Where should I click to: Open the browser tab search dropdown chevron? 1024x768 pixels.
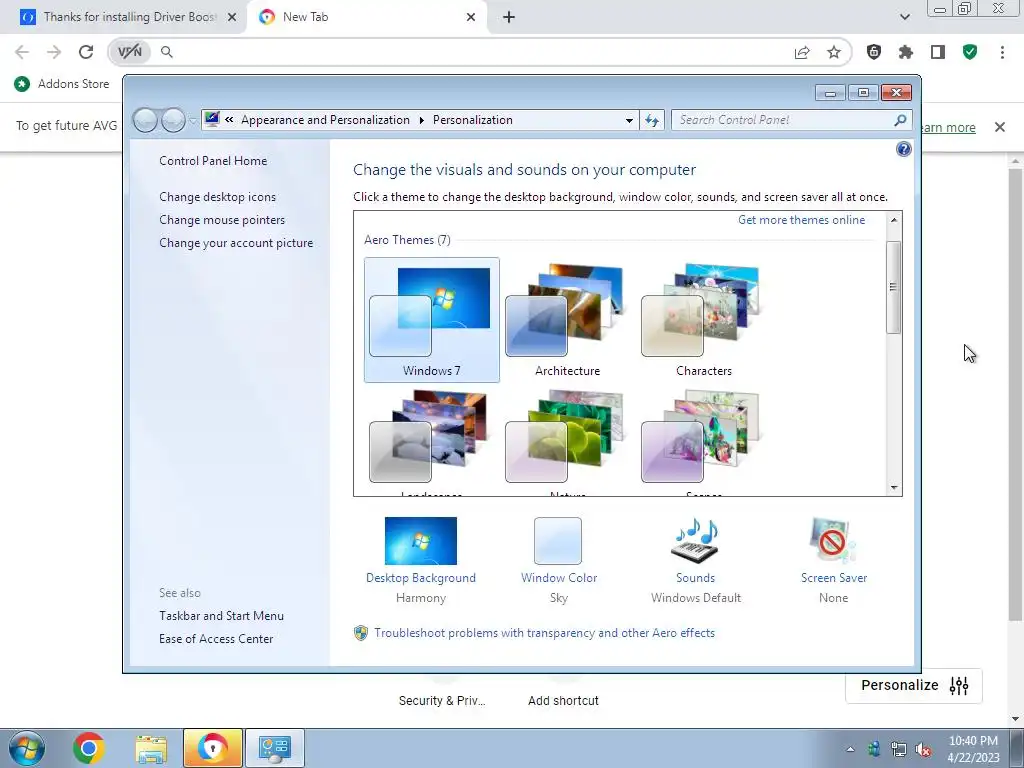click(904, 17)
